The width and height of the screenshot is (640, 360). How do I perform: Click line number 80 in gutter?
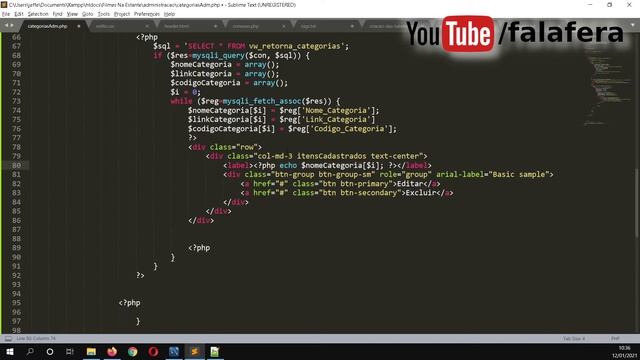point(16,165)
